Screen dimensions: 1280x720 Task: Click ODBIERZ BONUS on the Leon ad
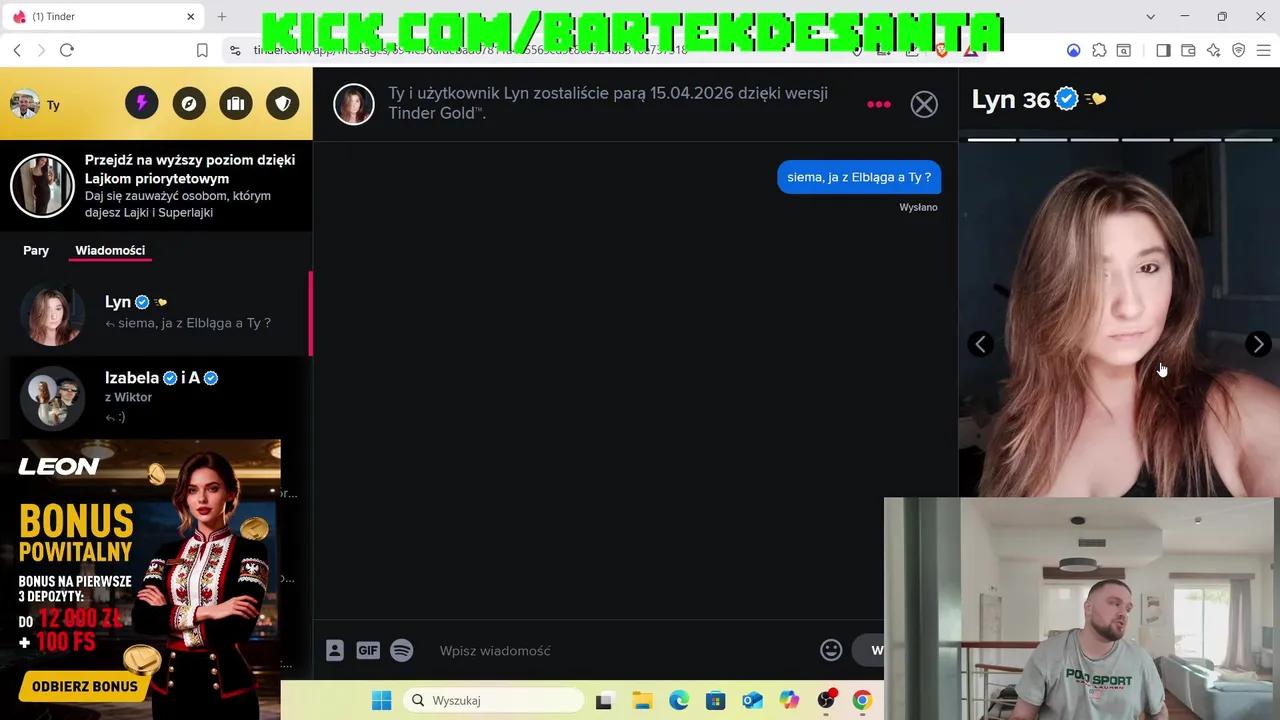(x=85, y=686)
